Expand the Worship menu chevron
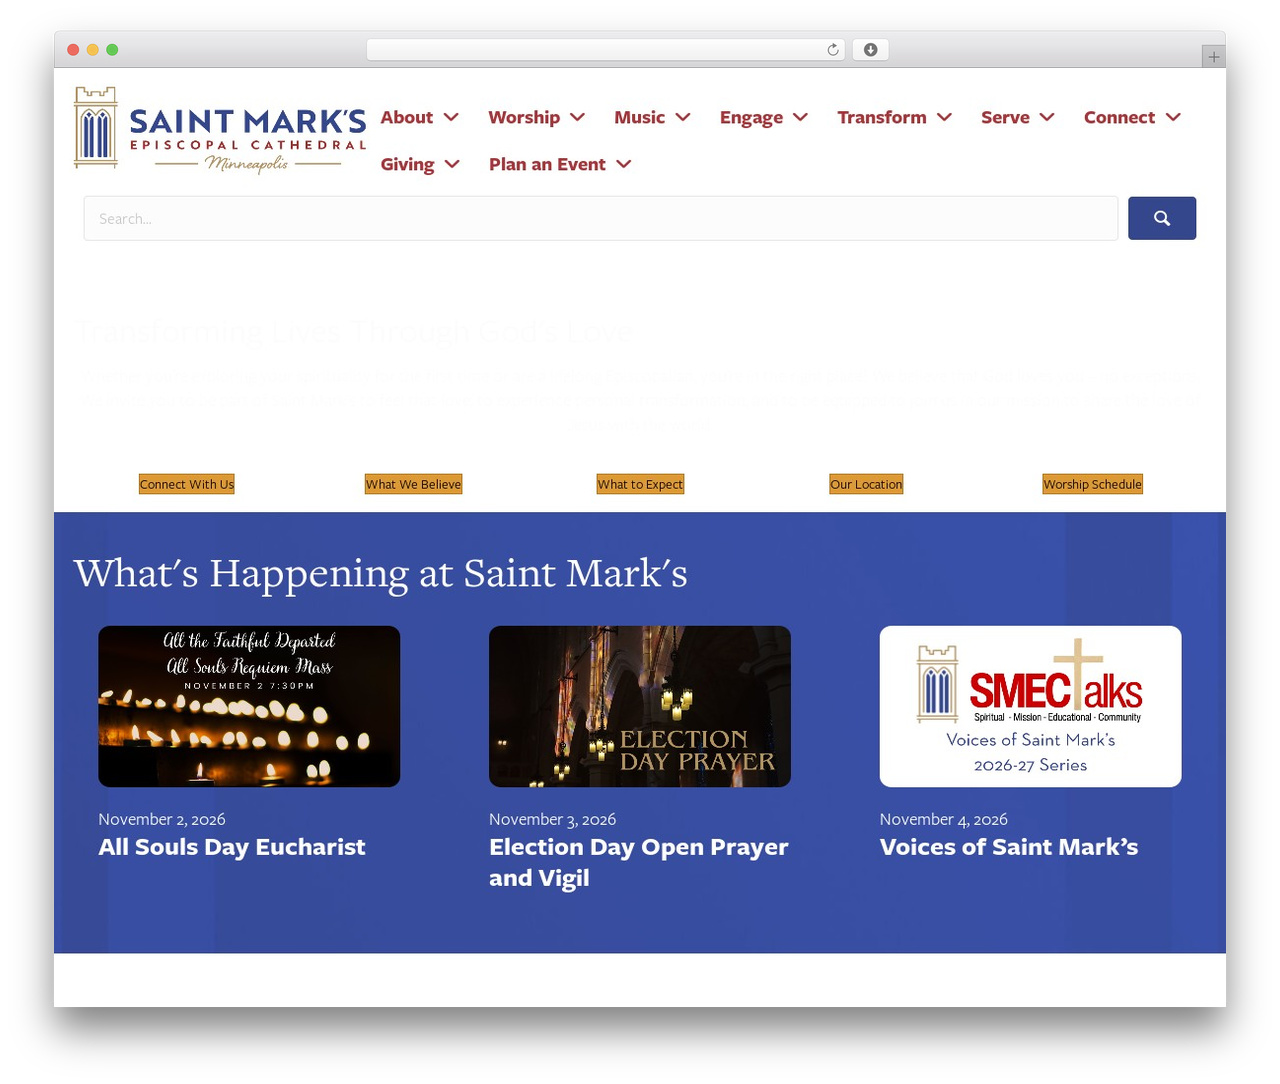 pos(577,117)
